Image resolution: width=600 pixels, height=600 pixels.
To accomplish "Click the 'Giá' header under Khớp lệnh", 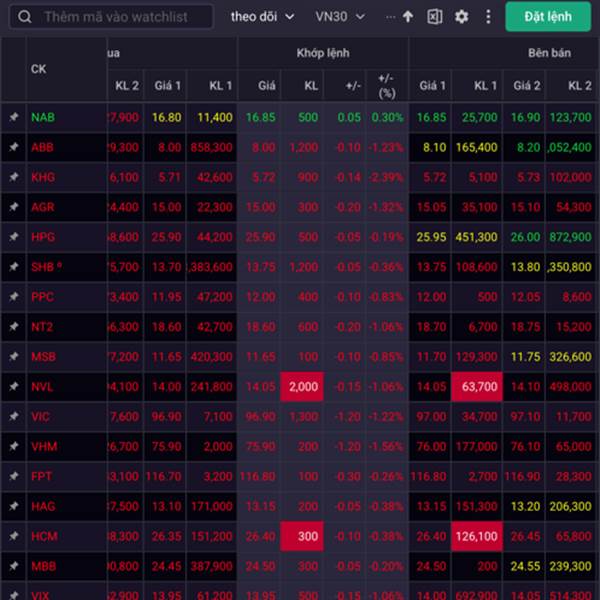I will coord(266,85).
